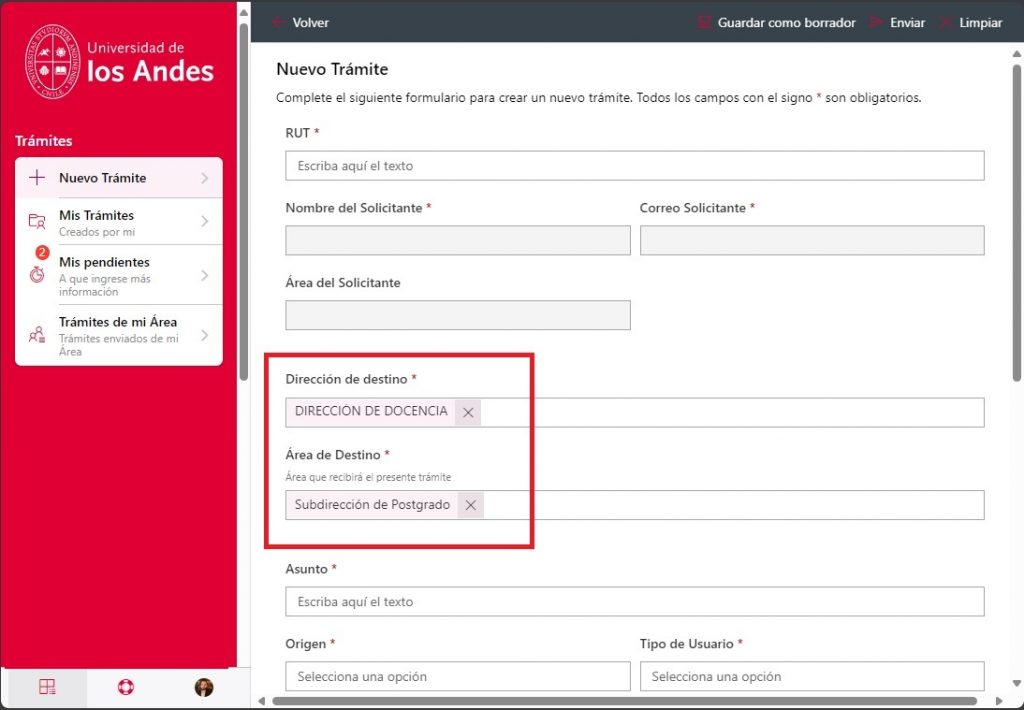Click the Limpiar button
This screenshot has height=710, width=1024.
[x=971, y=22]
